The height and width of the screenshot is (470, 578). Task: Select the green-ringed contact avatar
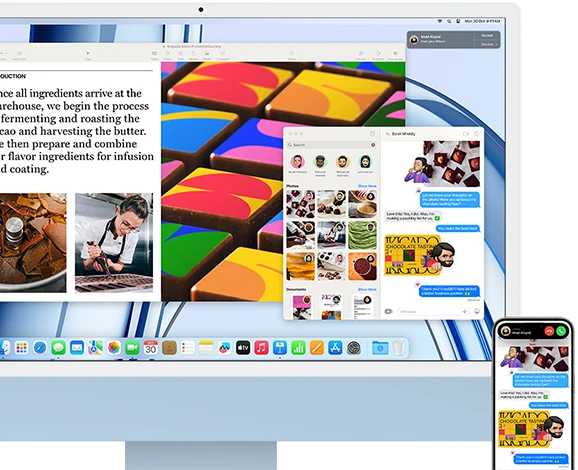[x=320, y=161]
